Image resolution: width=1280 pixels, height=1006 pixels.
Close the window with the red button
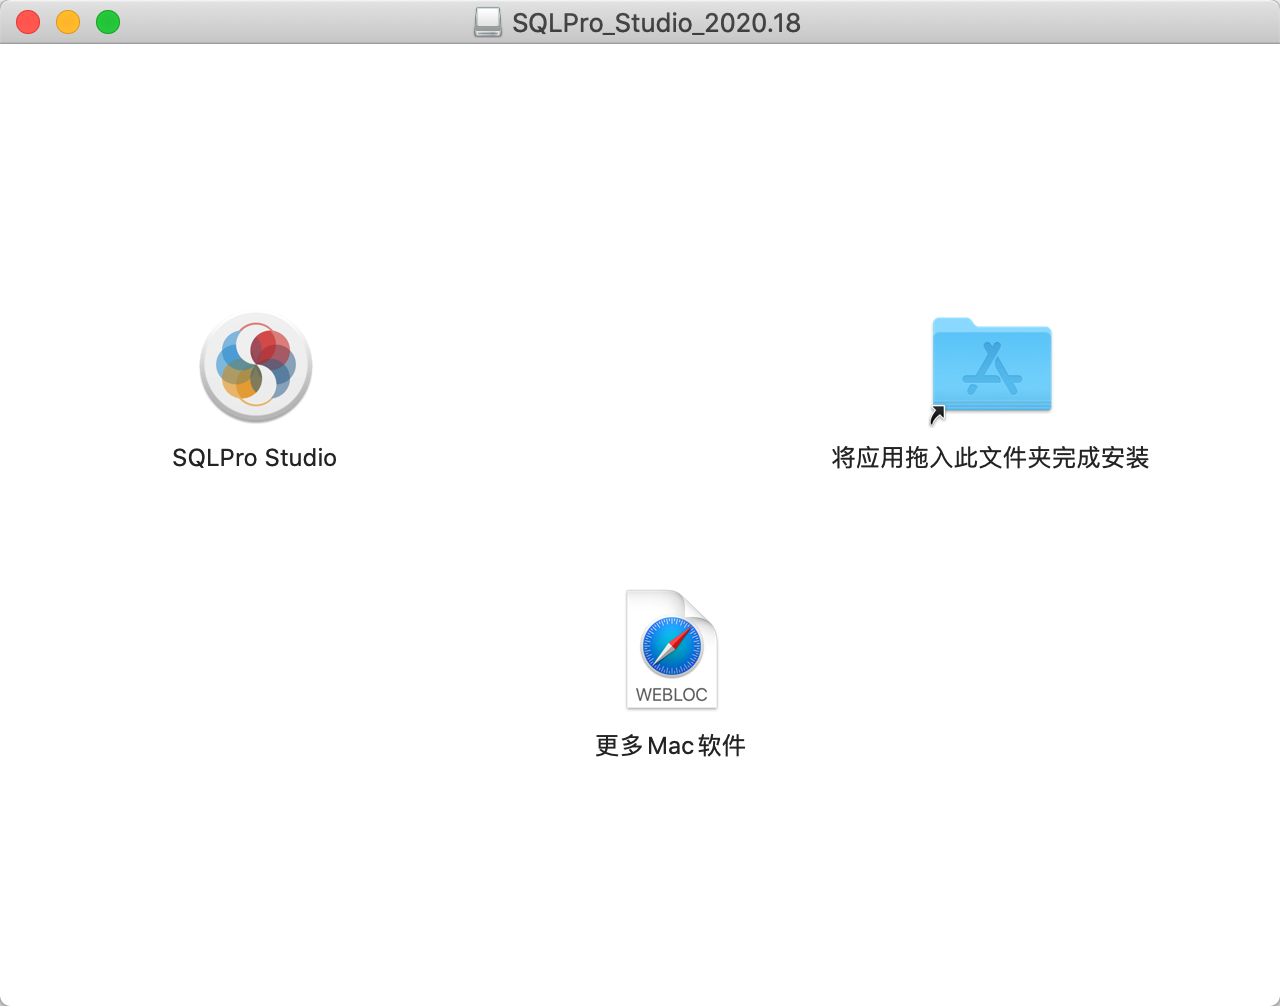(x=28, y=22)
